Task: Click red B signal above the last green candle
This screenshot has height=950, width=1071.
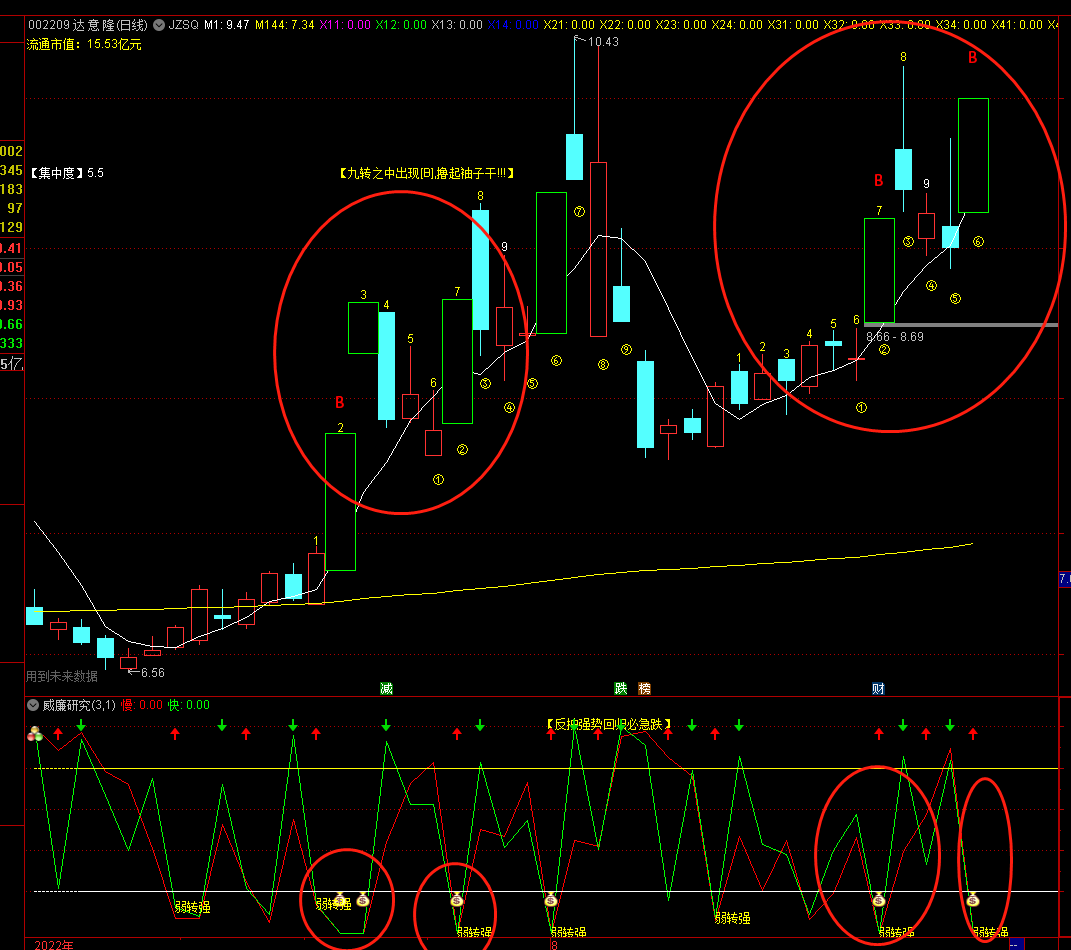Action: [973, 58]
